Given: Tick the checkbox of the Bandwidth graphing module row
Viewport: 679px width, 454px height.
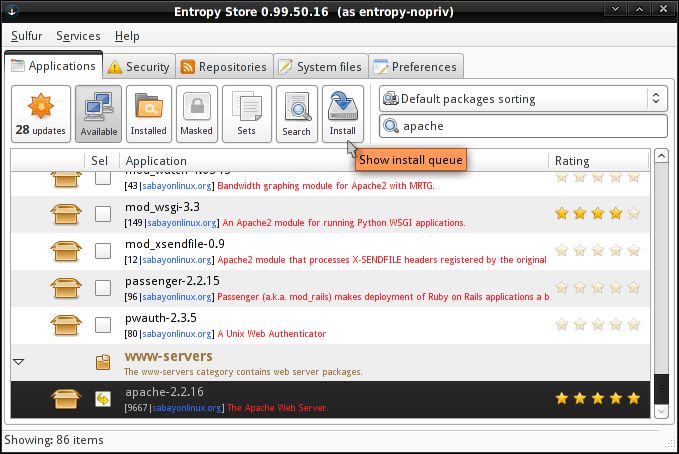Looking at the screenshot, I should pyautogui.click(x=103, y=178).
